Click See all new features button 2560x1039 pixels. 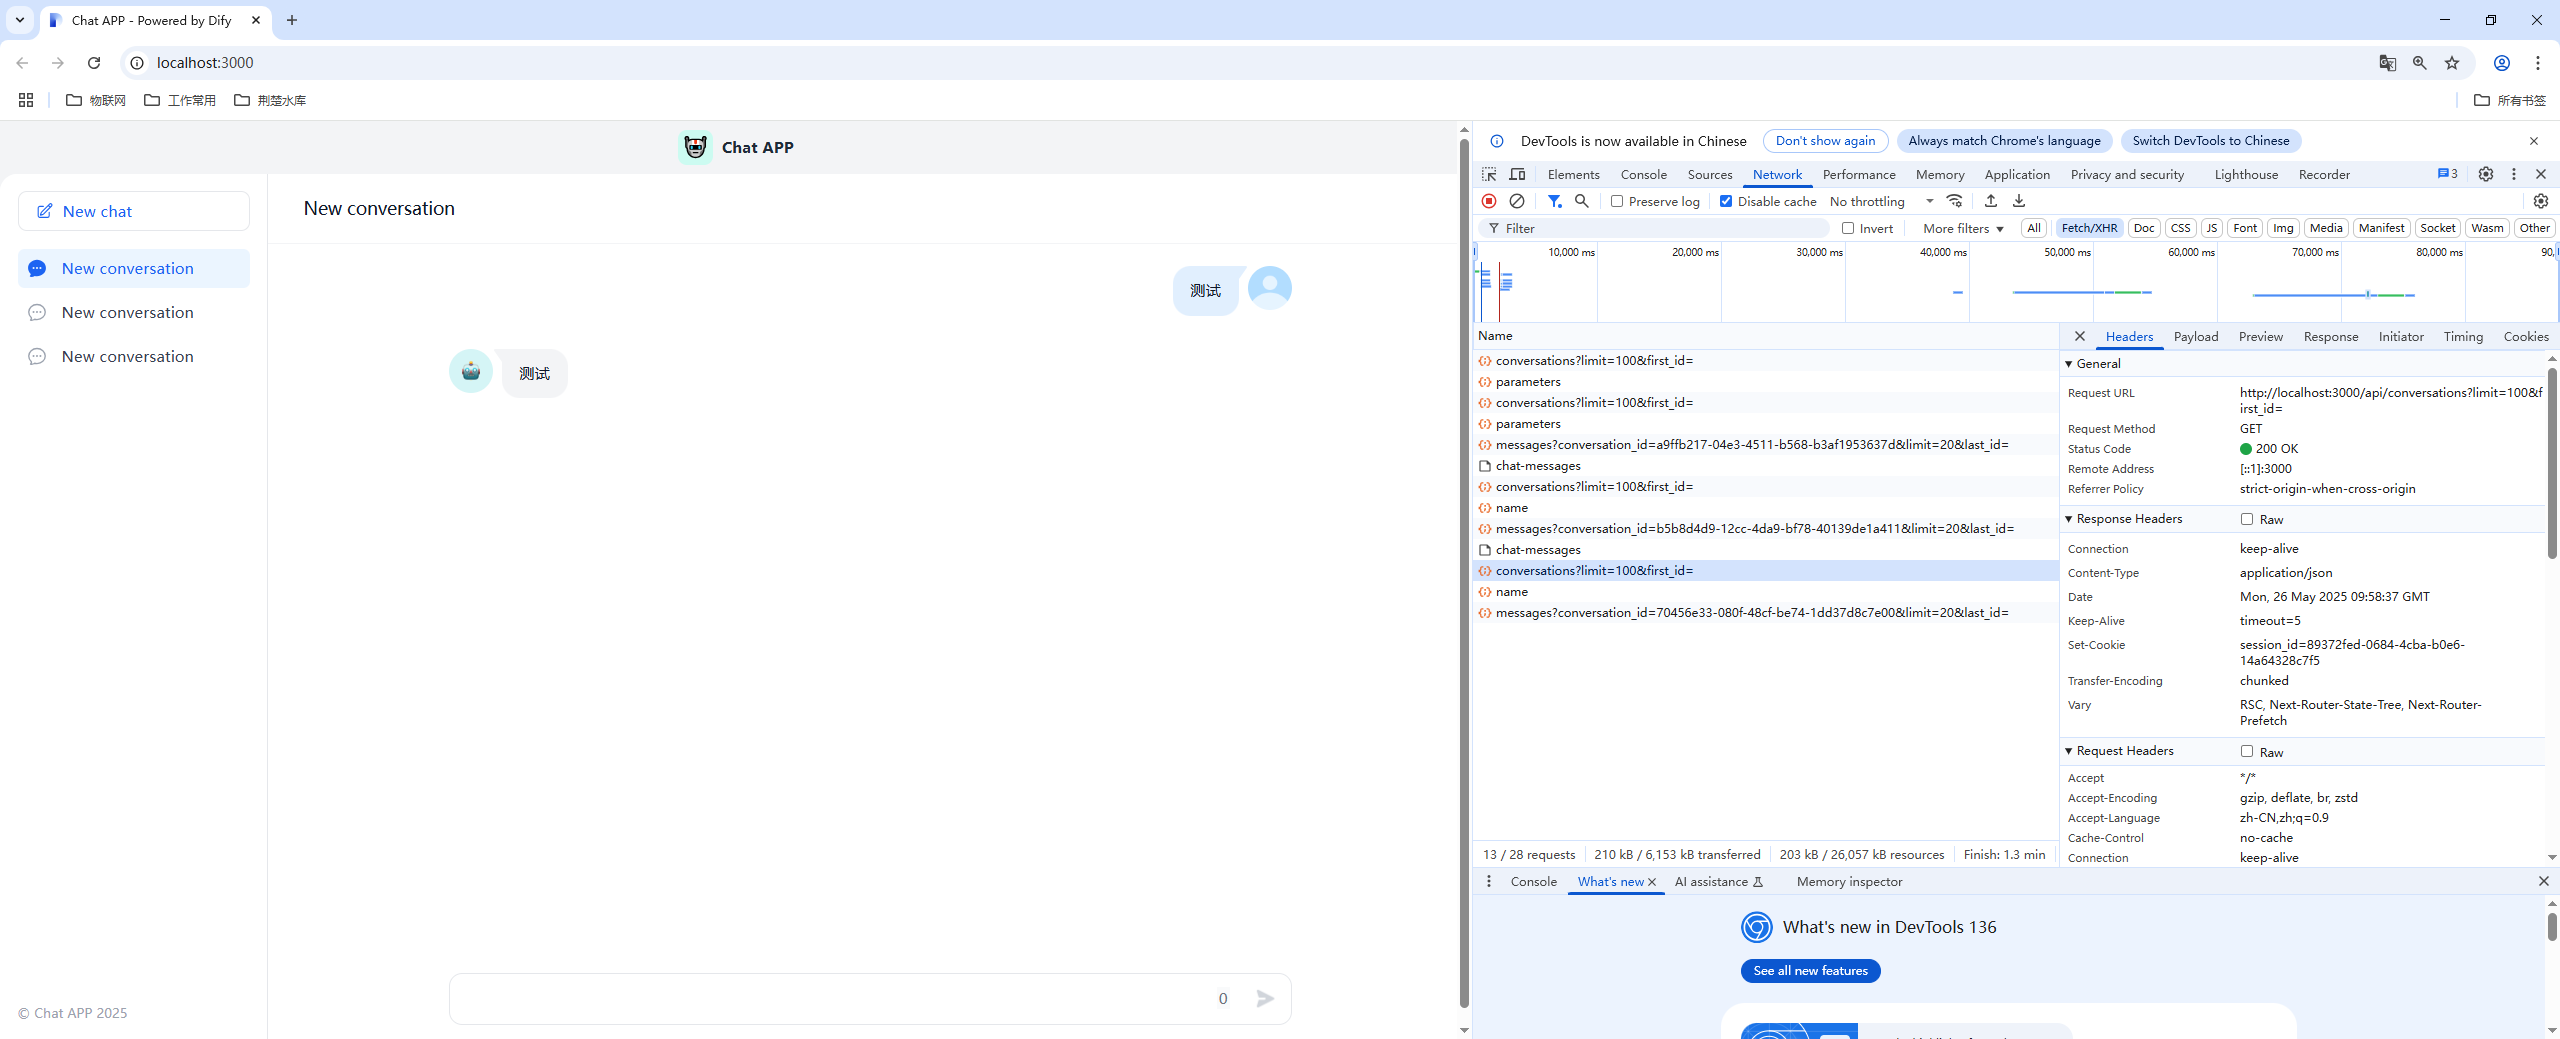coord(1810,971)
